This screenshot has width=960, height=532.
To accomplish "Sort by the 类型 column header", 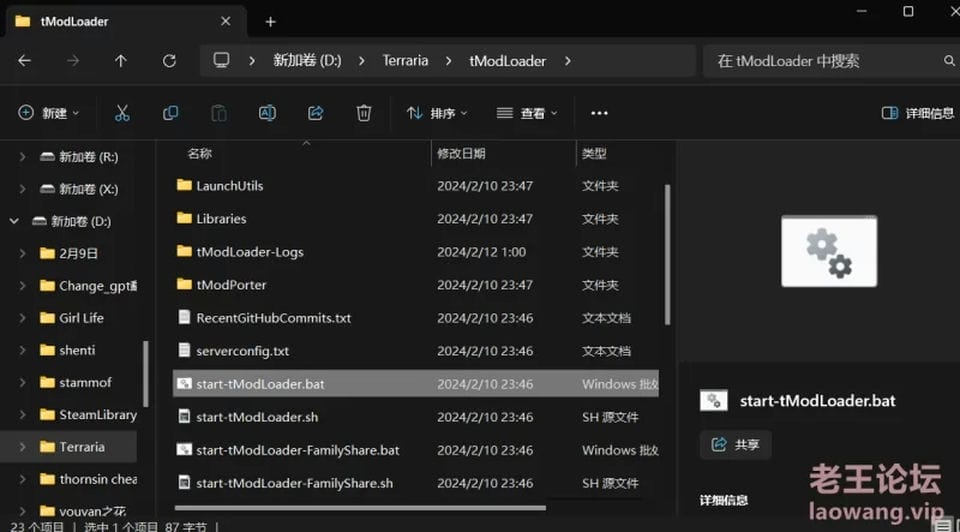I will pos(594,154).
